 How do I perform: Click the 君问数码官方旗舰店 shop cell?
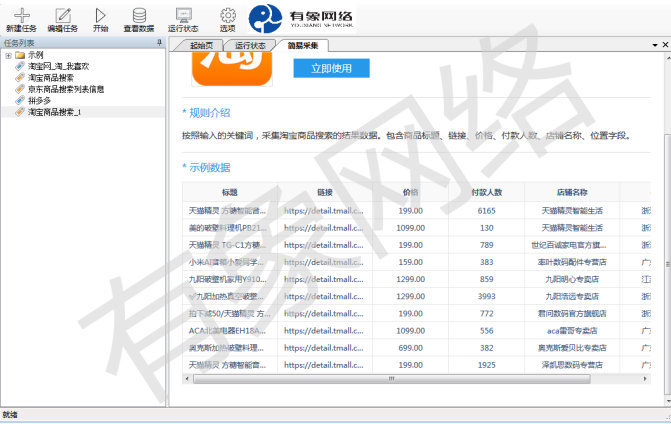click(572, 314)
